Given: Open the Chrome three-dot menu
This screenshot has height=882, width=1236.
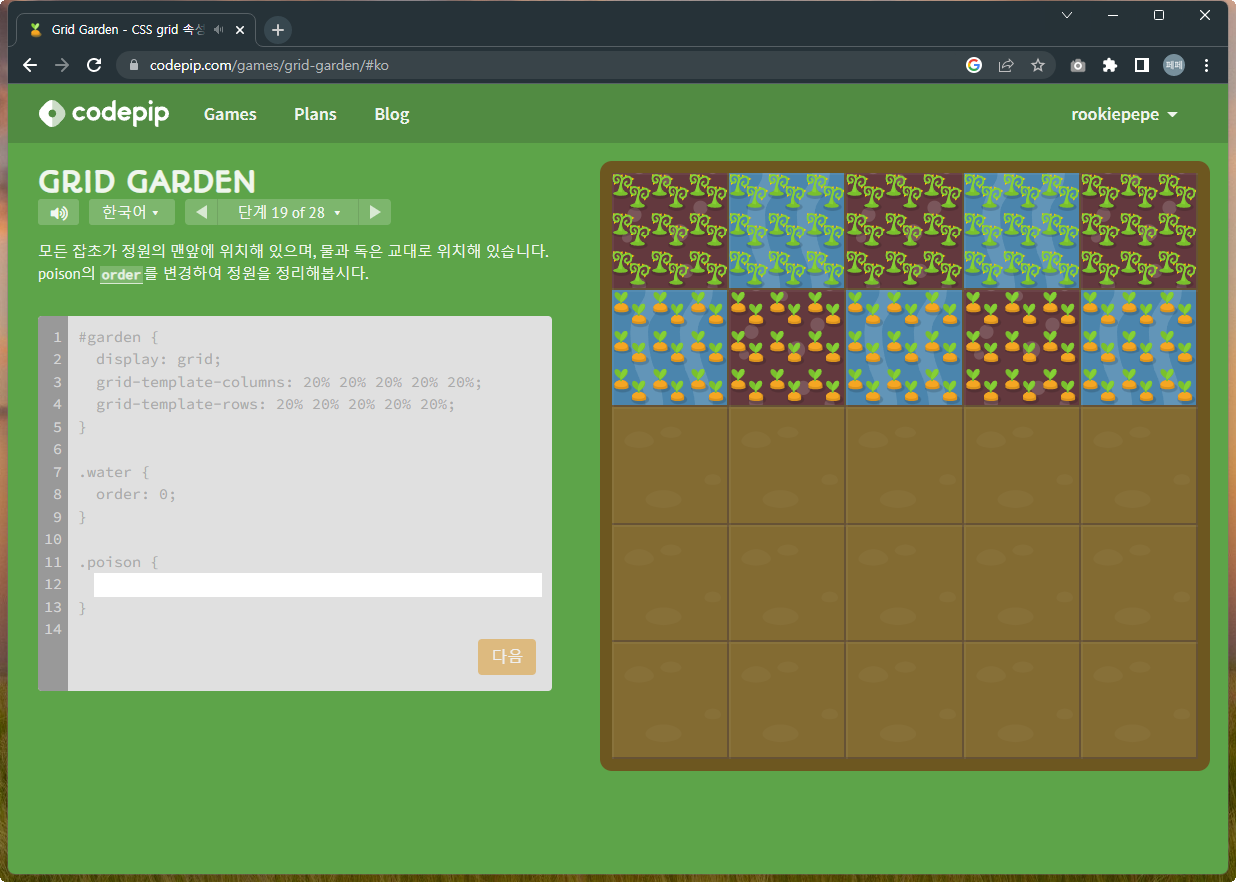Looking at the screenshot, I should [1207, 65].
